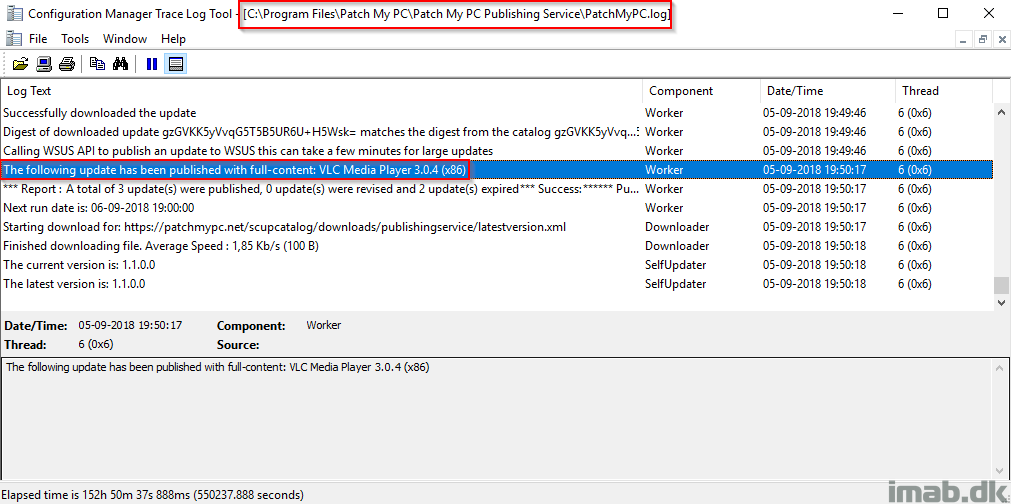Select the VLC Media Player published row
The image size is (1011, 504).
[496, 170]
